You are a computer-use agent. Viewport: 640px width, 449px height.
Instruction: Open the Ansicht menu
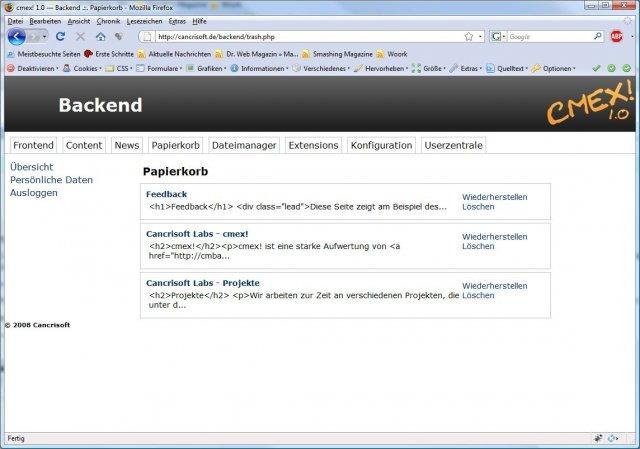[x=79, y=21]
